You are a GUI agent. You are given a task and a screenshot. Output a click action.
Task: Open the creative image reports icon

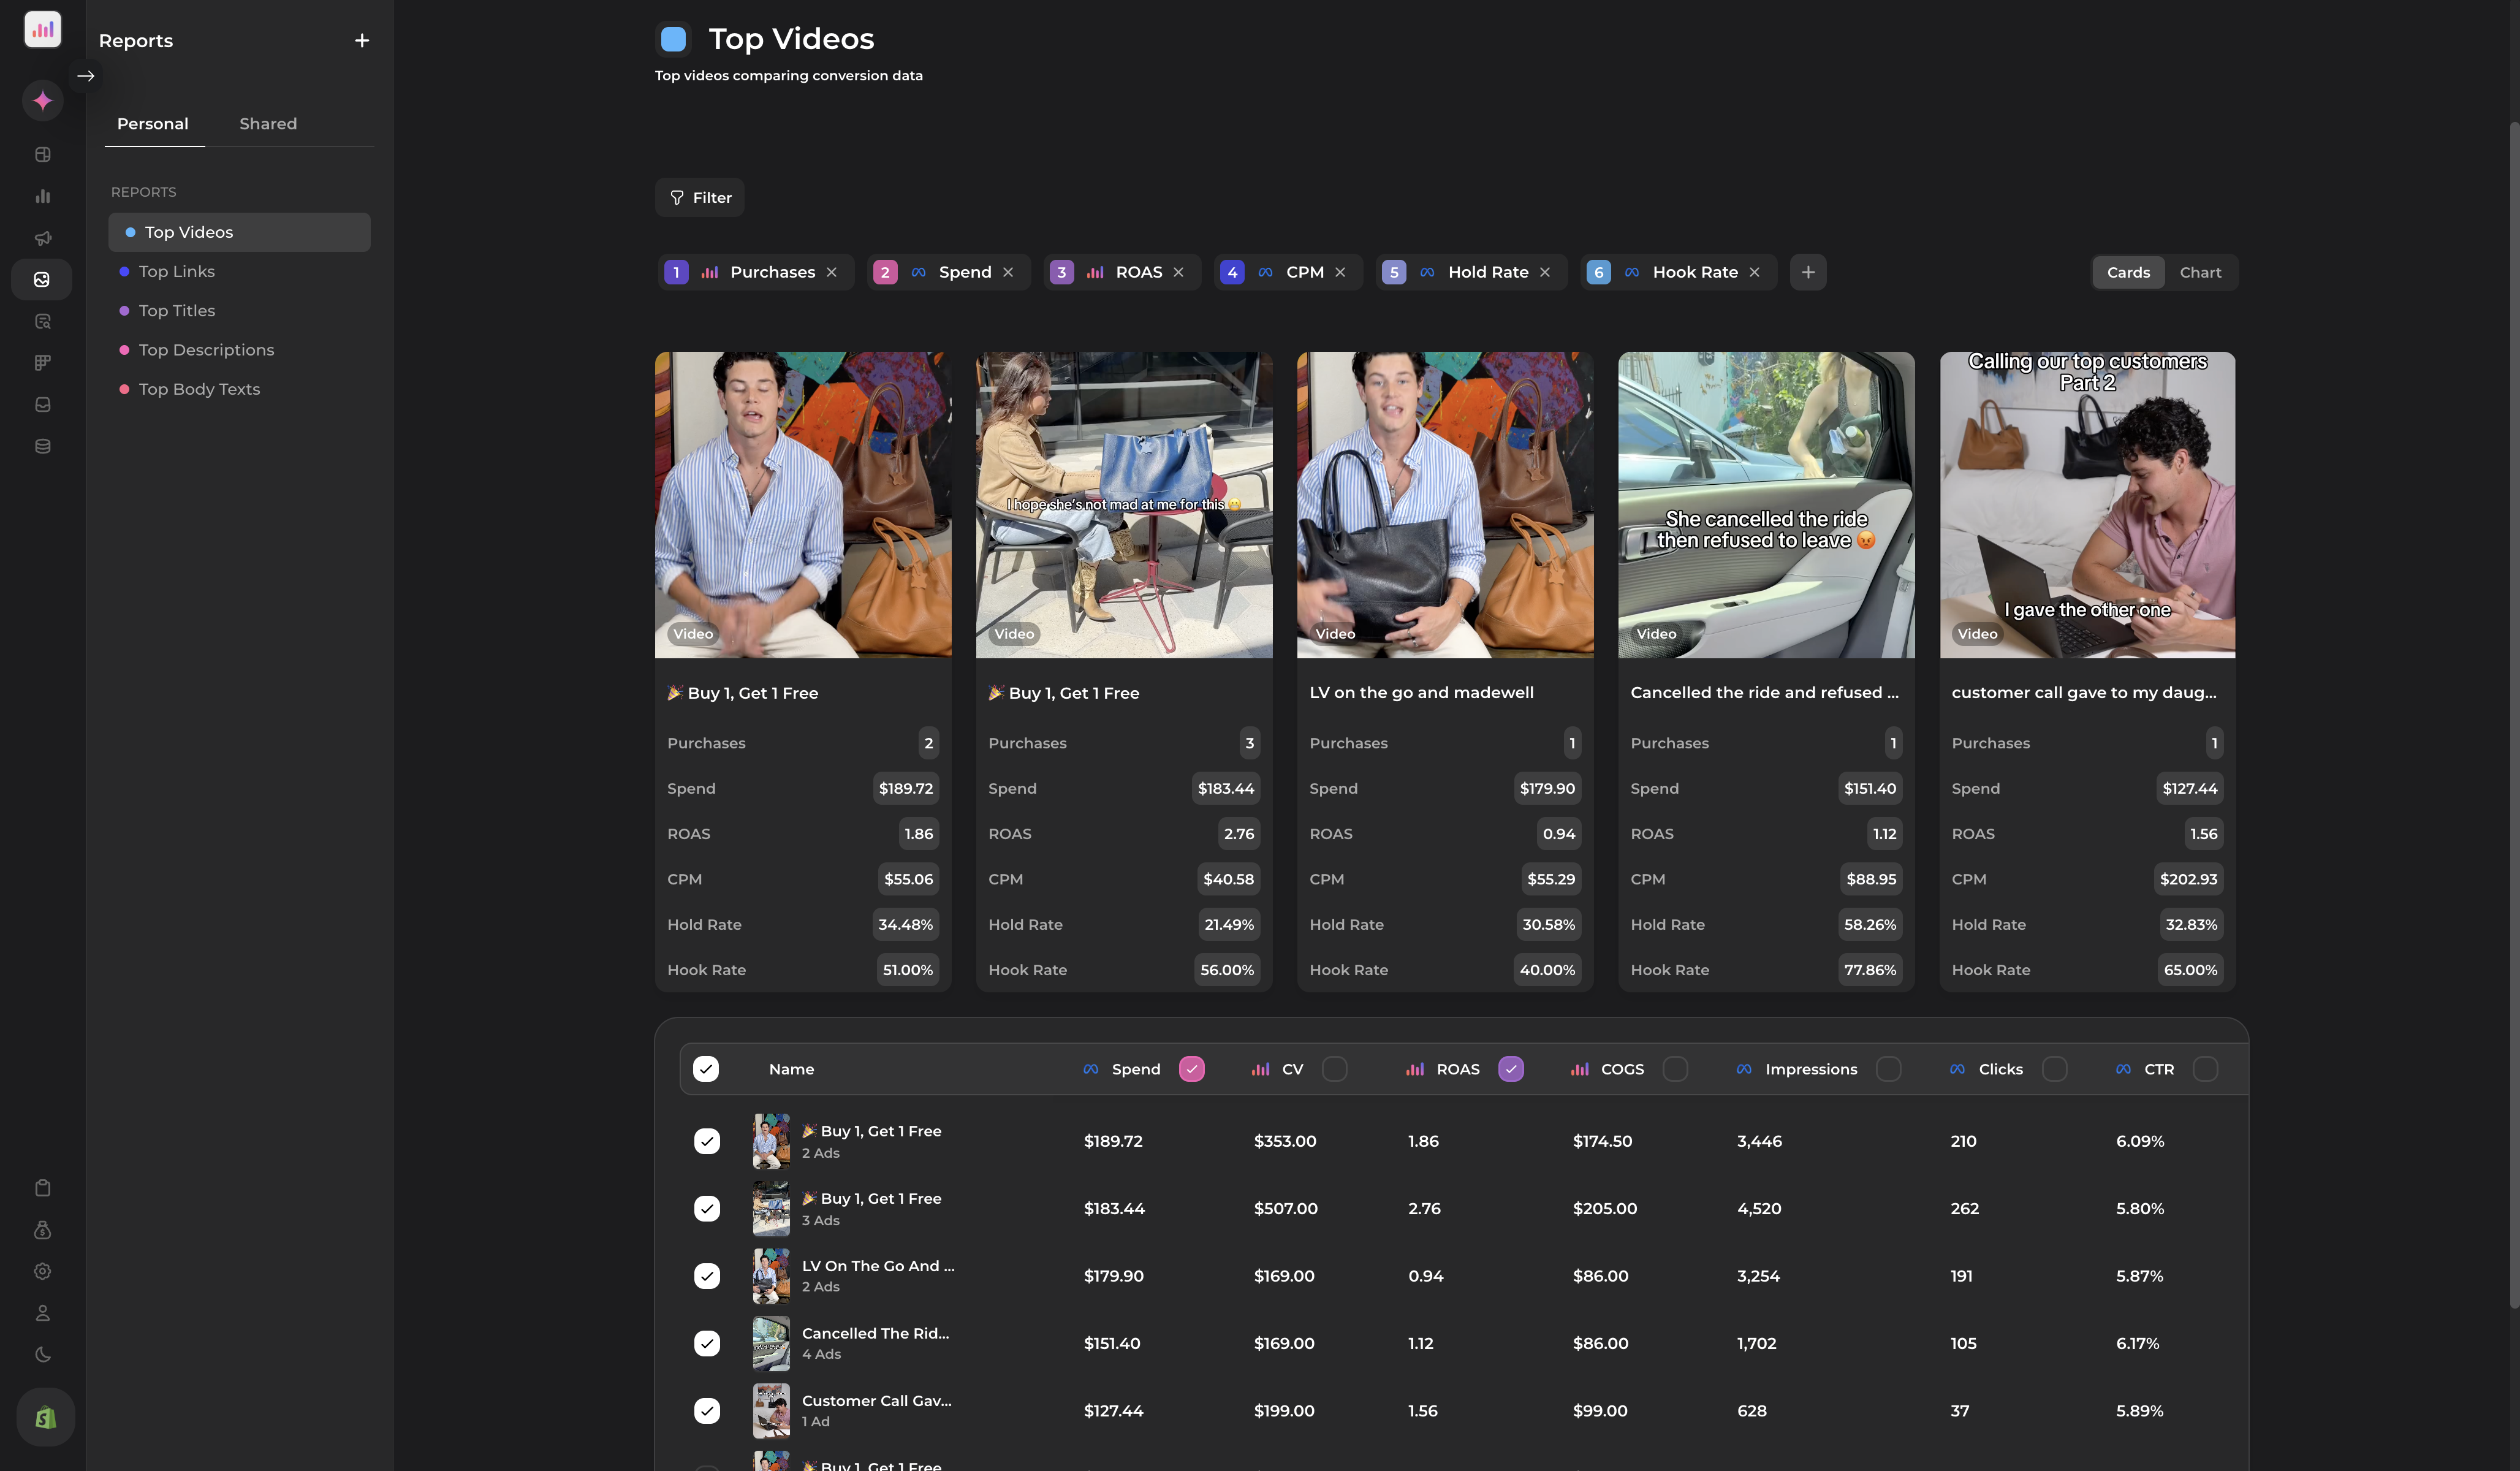coord(42,280)
